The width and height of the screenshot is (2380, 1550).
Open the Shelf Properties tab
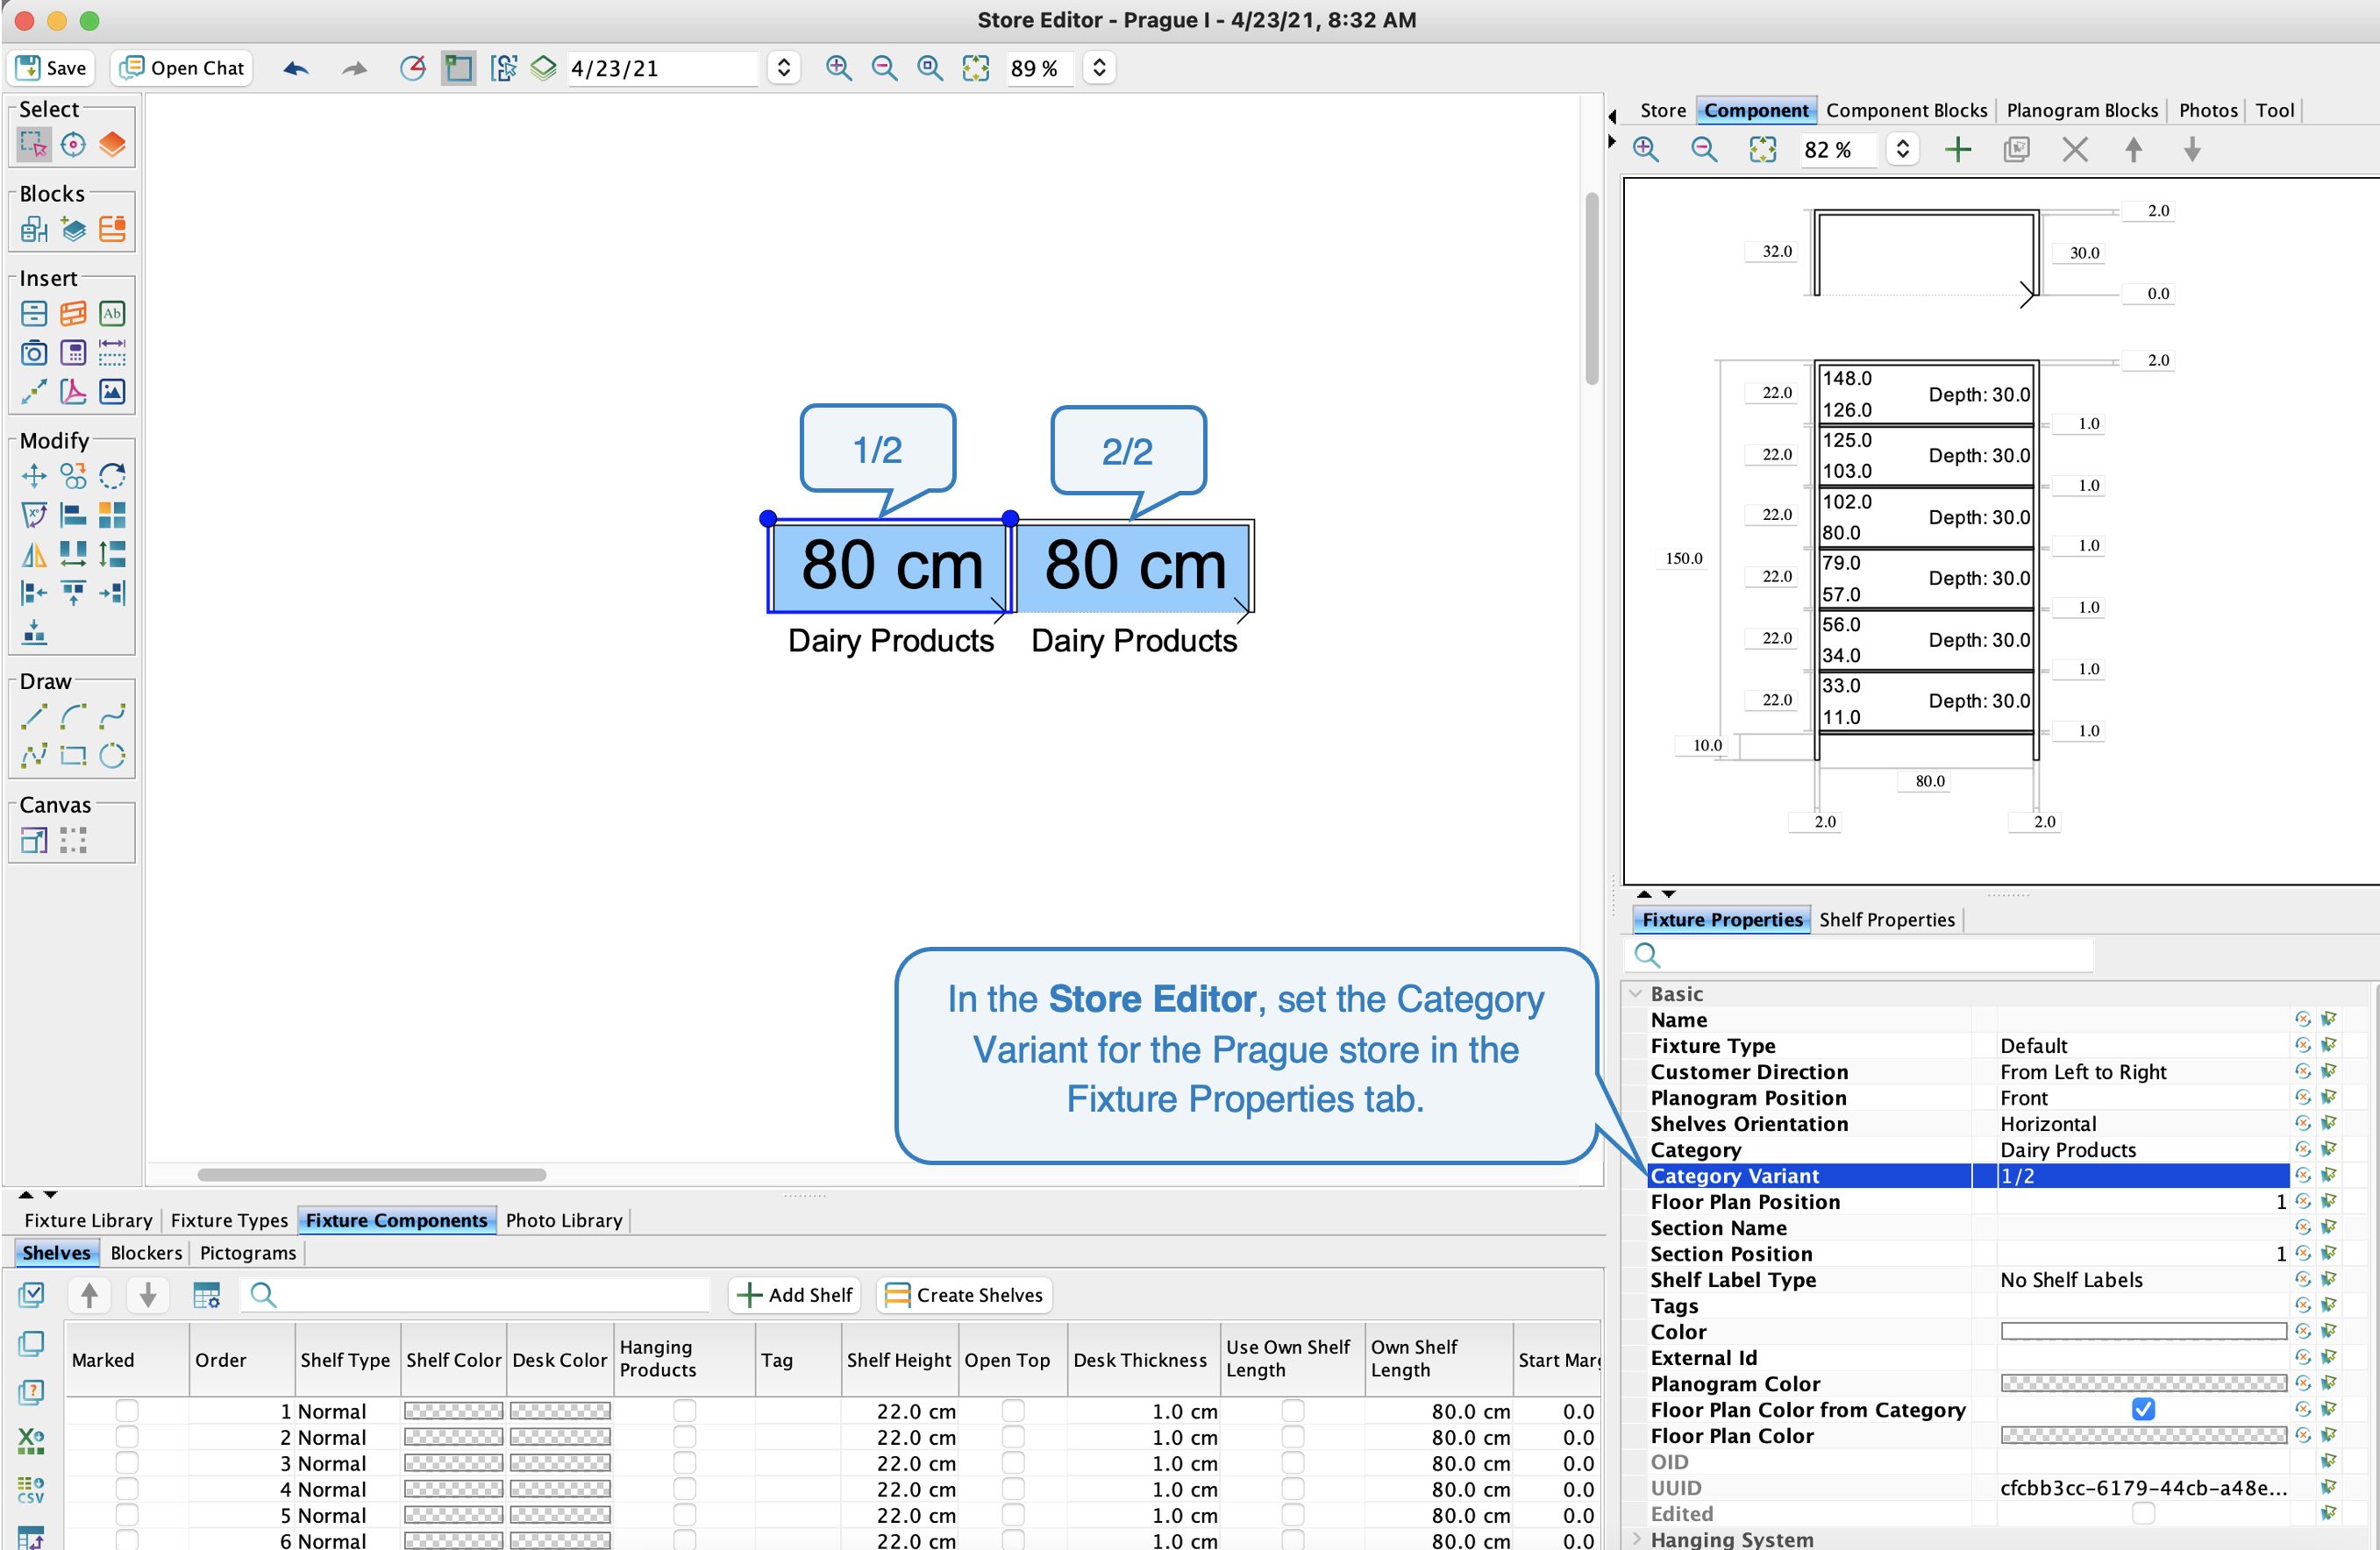coord(1886,919)
